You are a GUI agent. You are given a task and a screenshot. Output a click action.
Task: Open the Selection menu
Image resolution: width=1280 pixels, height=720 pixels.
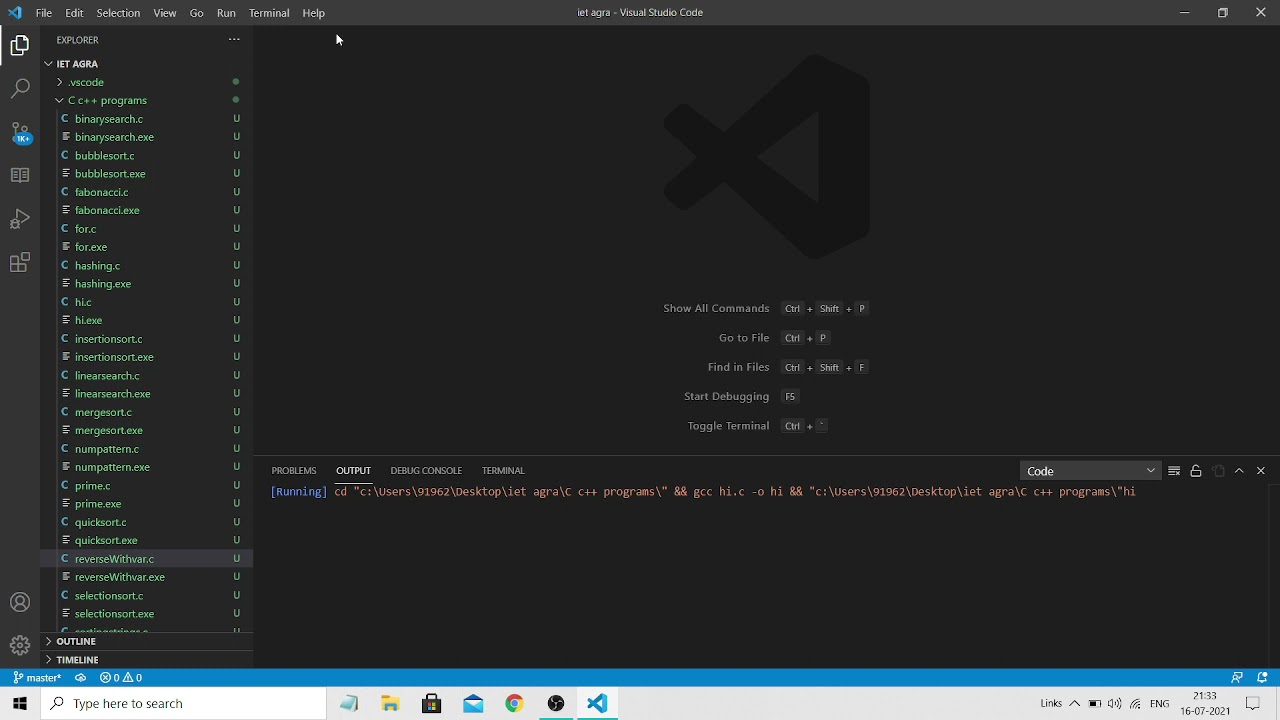coord(118,13)
